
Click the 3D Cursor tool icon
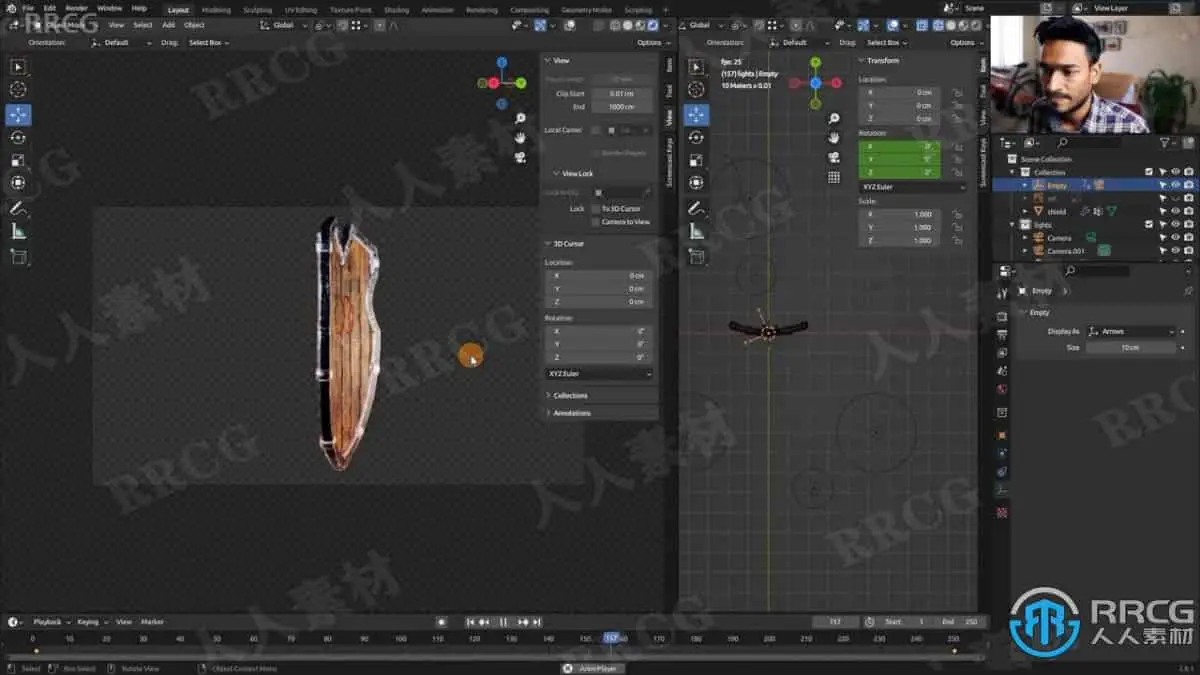tap(17, 90)
